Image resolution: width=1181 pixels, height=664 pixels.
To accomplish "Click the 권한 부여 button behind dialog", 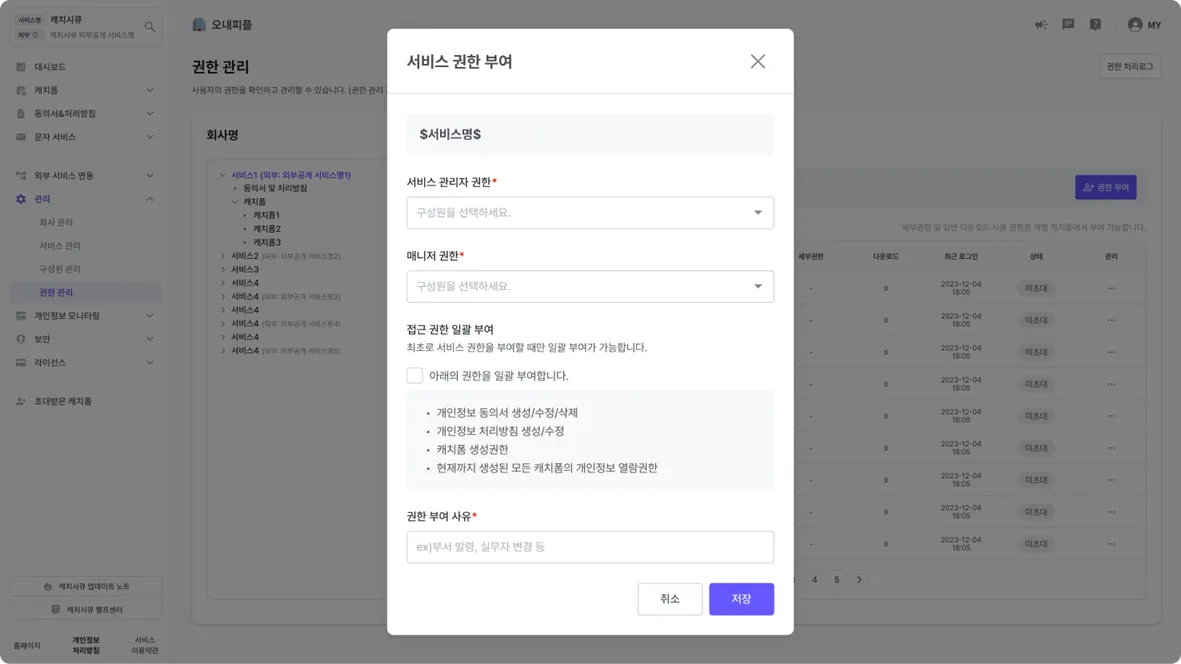I will point(1106,187).
